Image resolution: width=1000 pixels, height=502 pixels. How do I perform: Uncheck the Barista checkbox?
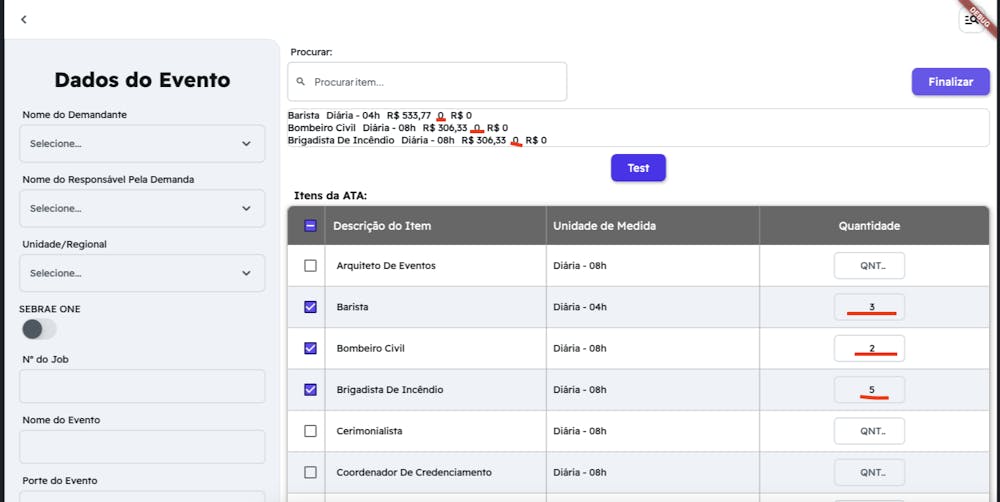[310, 307]
